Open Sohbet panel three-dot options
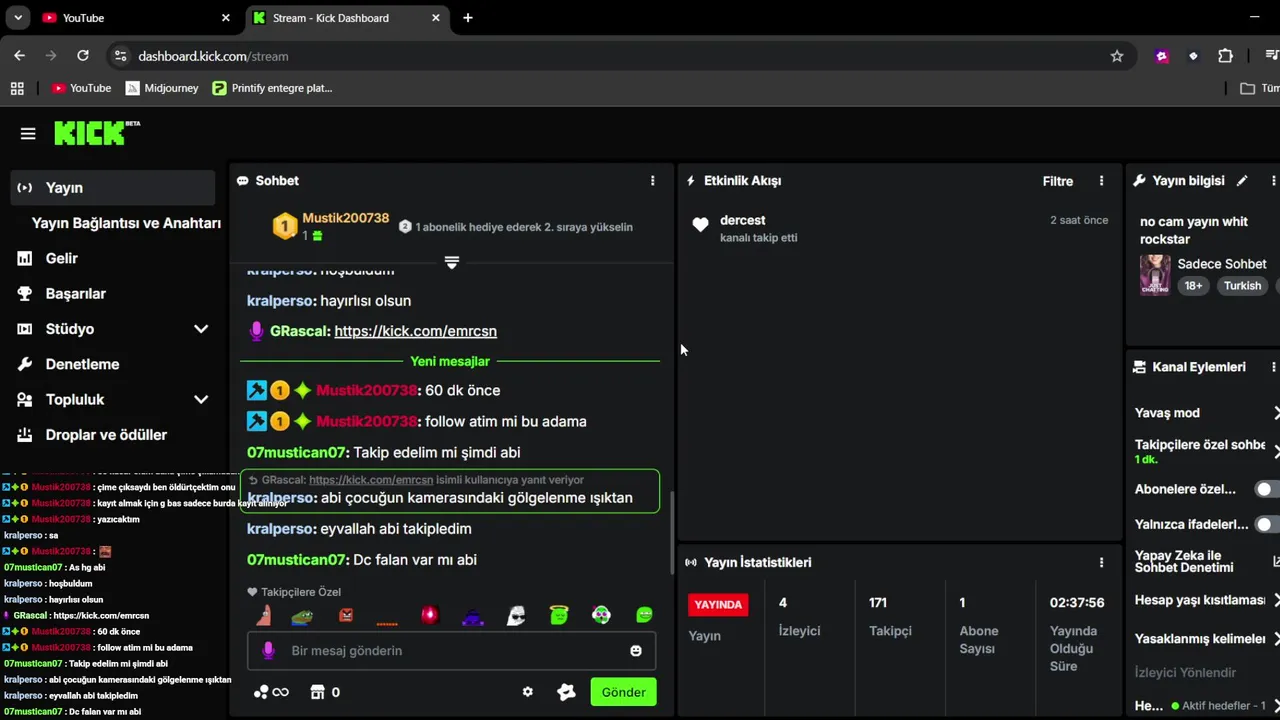 point(653,181)
